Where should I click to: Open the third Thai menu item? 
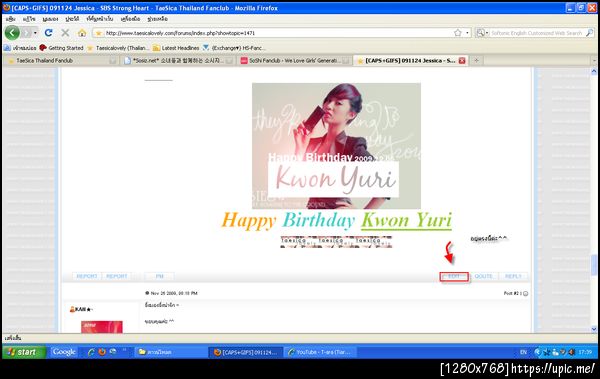50,19
